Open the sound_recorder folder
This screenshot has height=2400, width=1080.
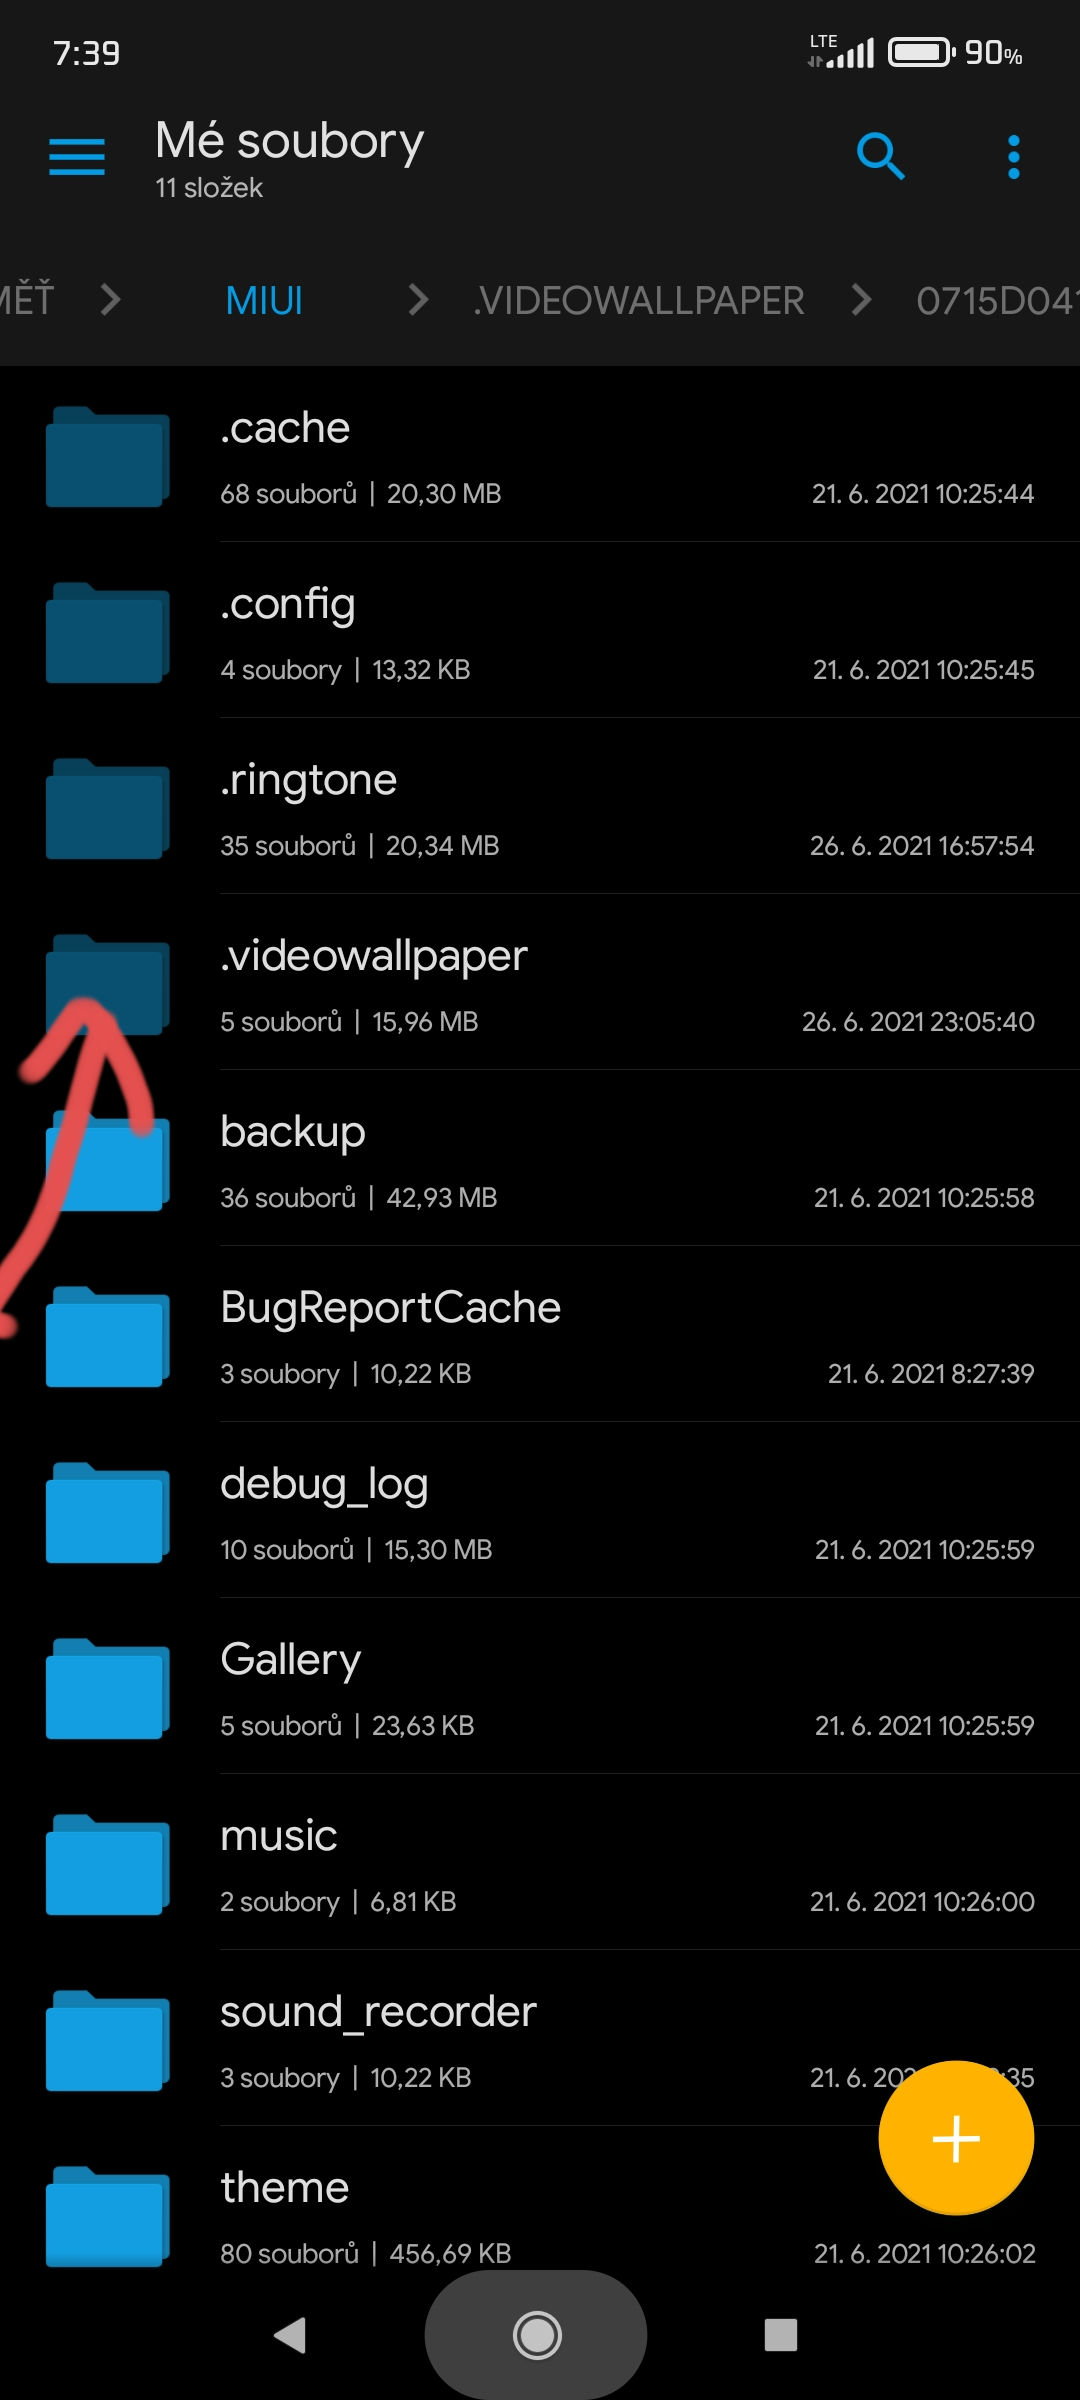point(540,2038)
